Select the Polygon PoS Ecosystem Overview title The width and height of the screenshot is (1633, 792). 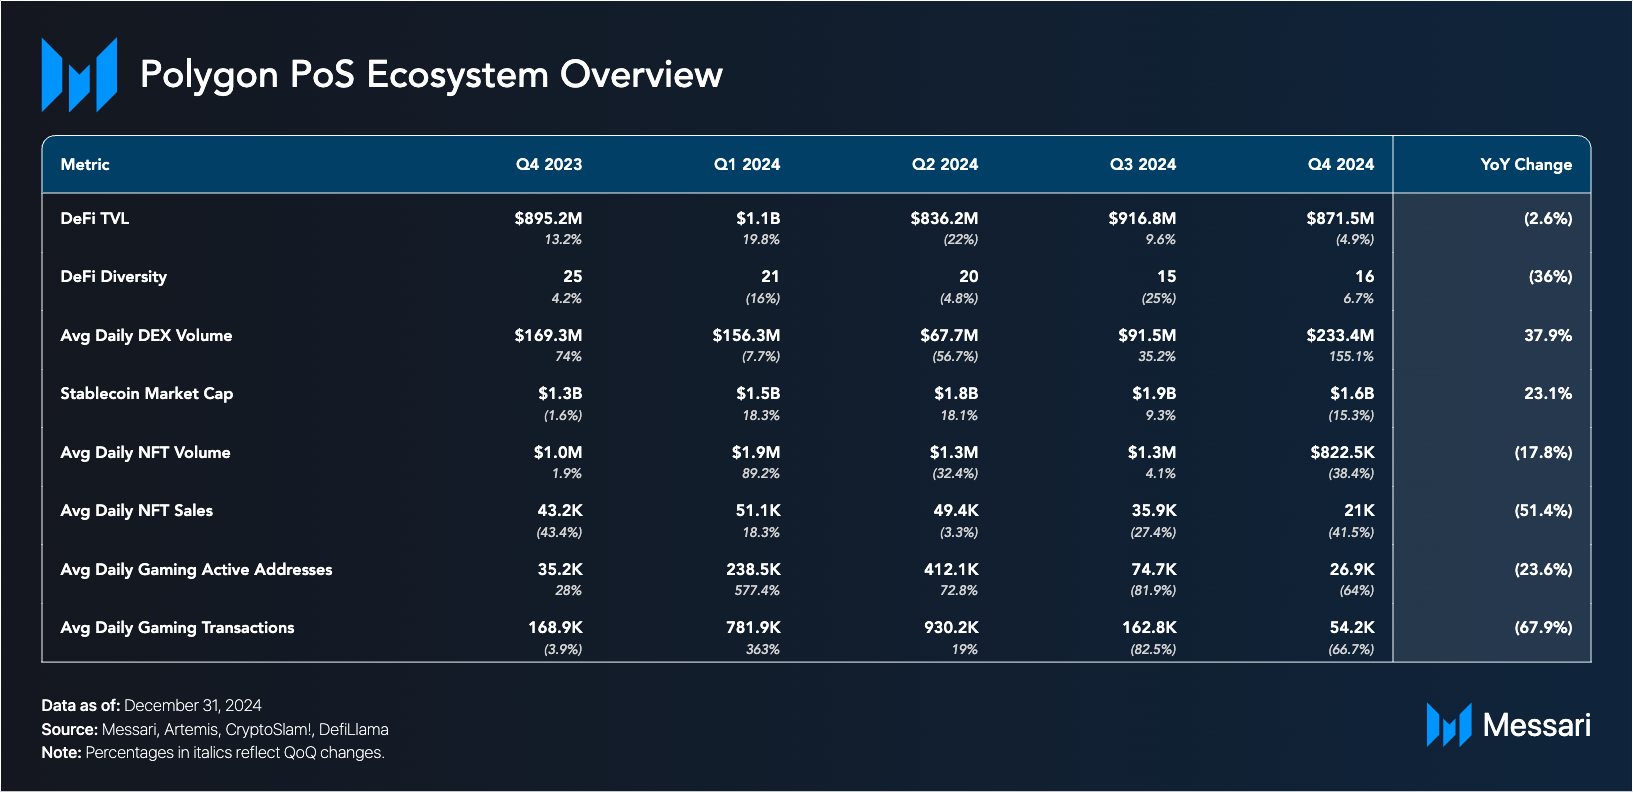tap(431, 75)
